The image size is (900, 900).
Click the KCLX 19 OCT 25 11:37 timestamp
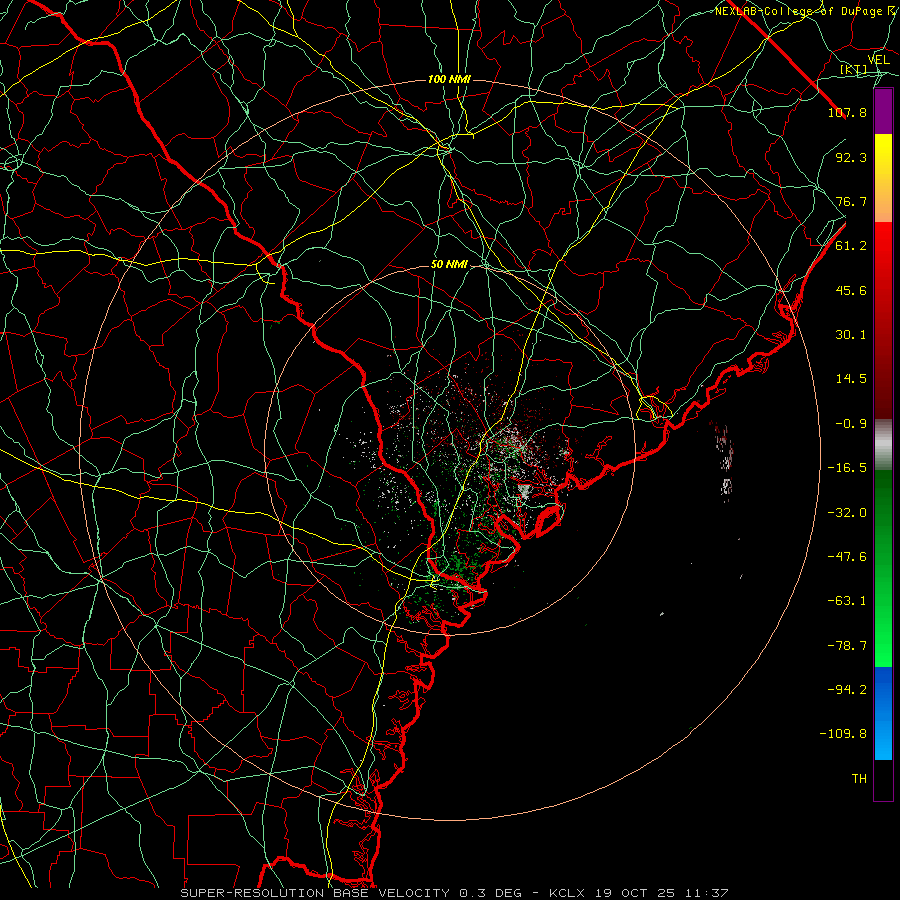[x=639, y=893]
